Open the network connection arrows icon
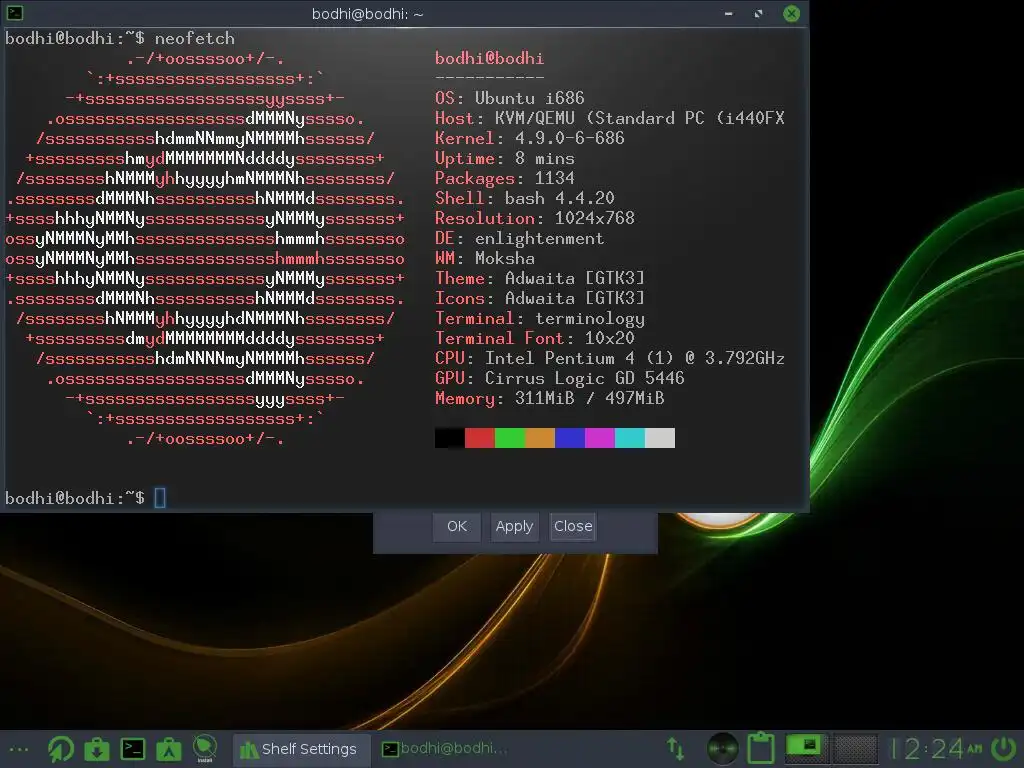Screen dimensions: 1024x768 pos(675,749)
